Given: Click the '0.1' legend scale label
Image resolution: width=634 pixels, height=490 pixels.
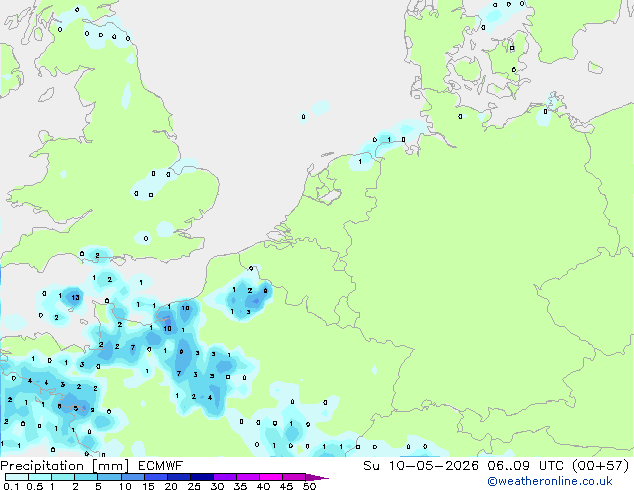Looking at the screenshot, I should (x=11, y=486).
